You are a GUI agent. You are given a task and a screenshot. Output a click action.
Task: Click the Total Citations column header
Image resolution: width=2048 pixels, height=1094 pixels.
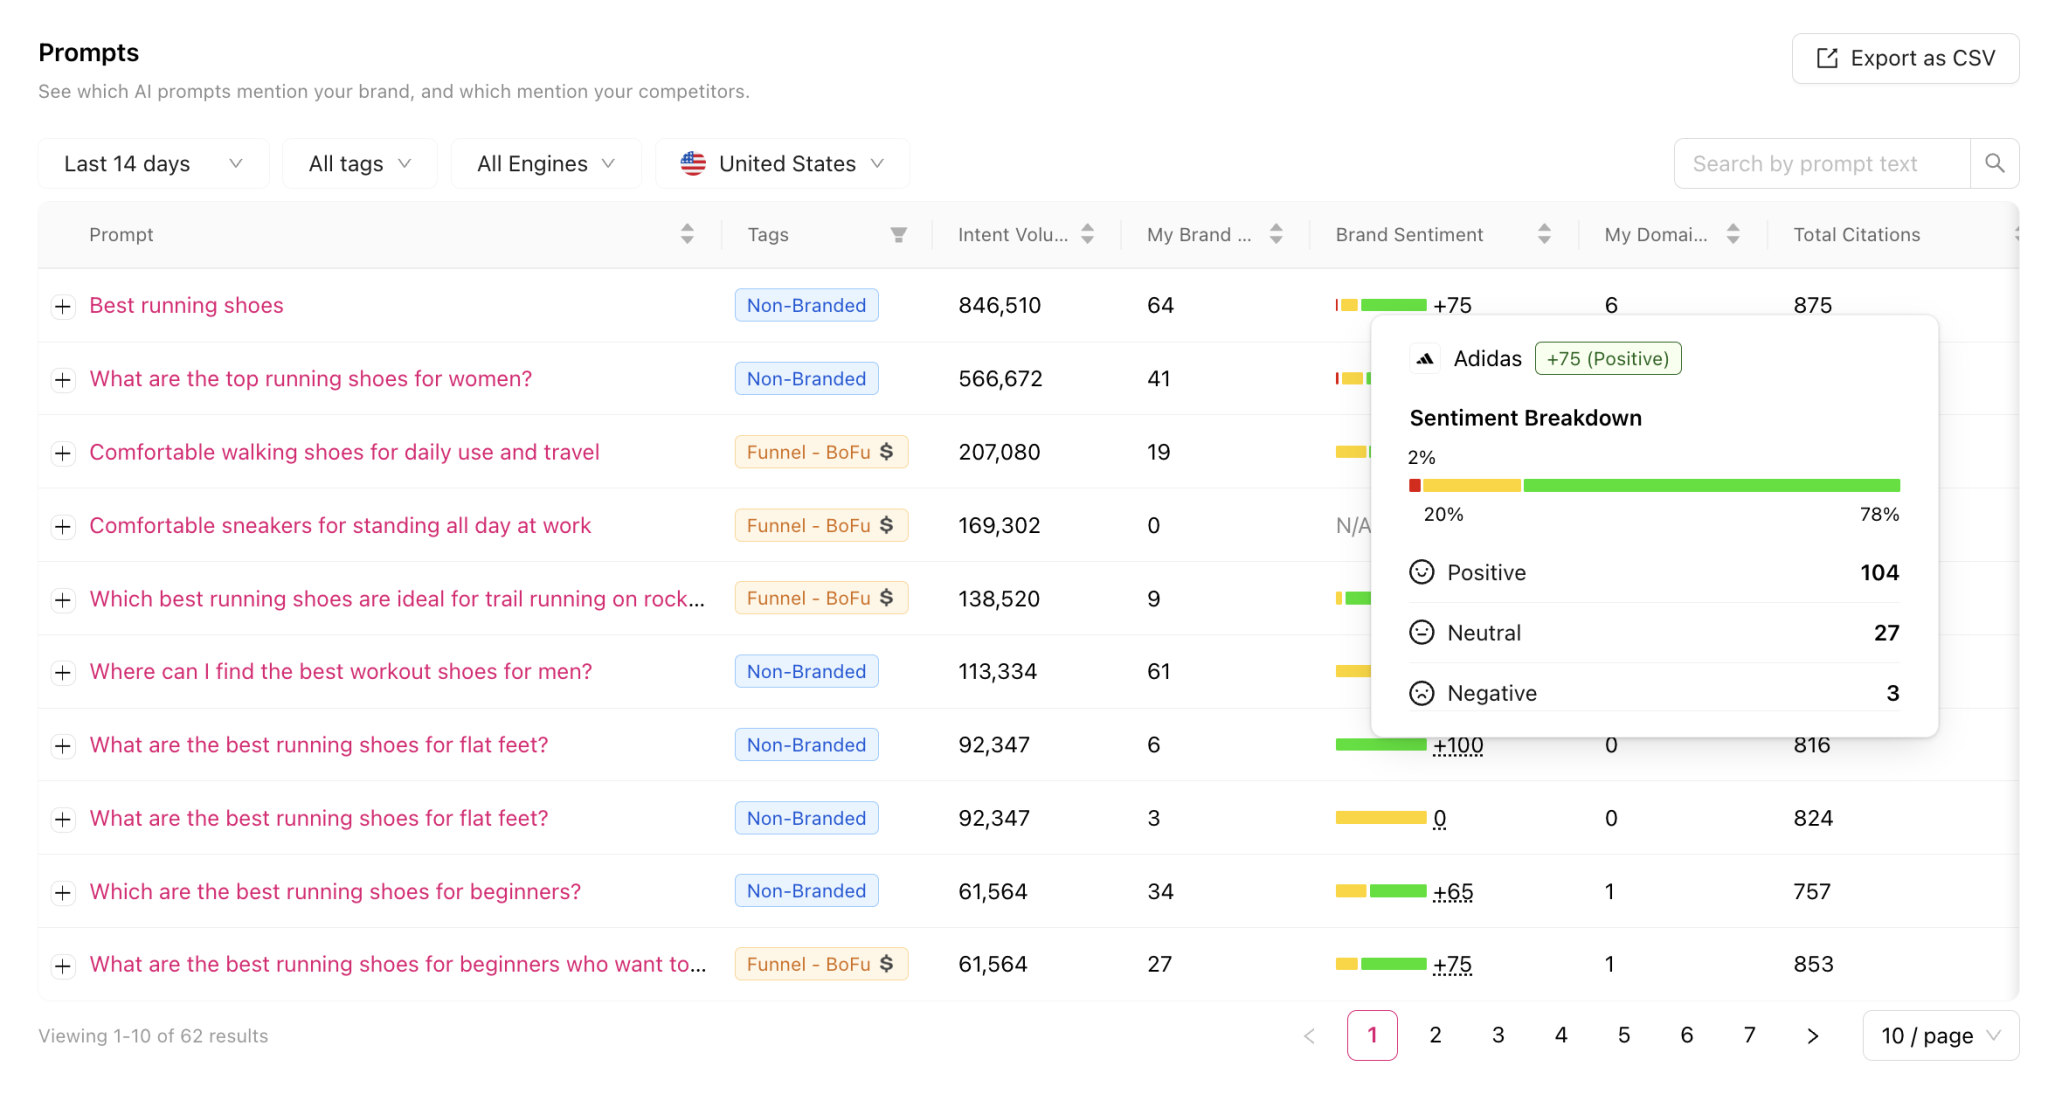coord(1857,234)
